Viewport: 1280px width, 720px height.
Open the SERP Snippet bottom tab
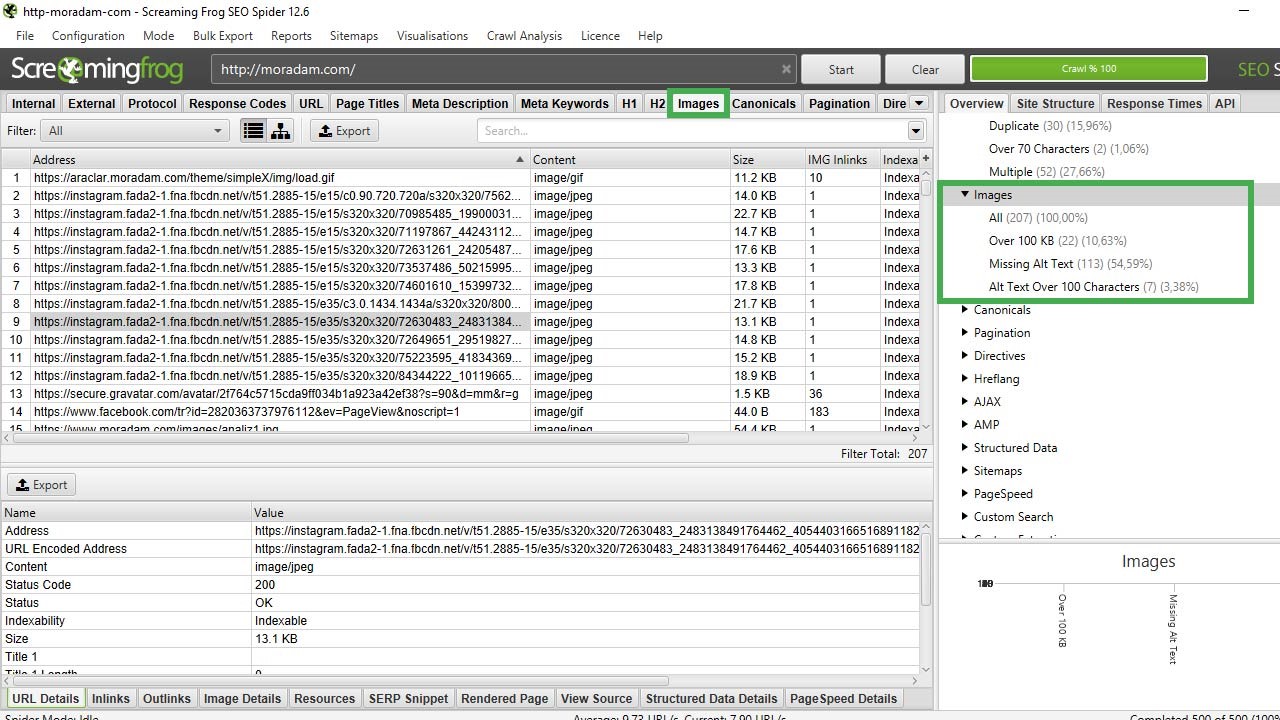[x=408, y=698]
